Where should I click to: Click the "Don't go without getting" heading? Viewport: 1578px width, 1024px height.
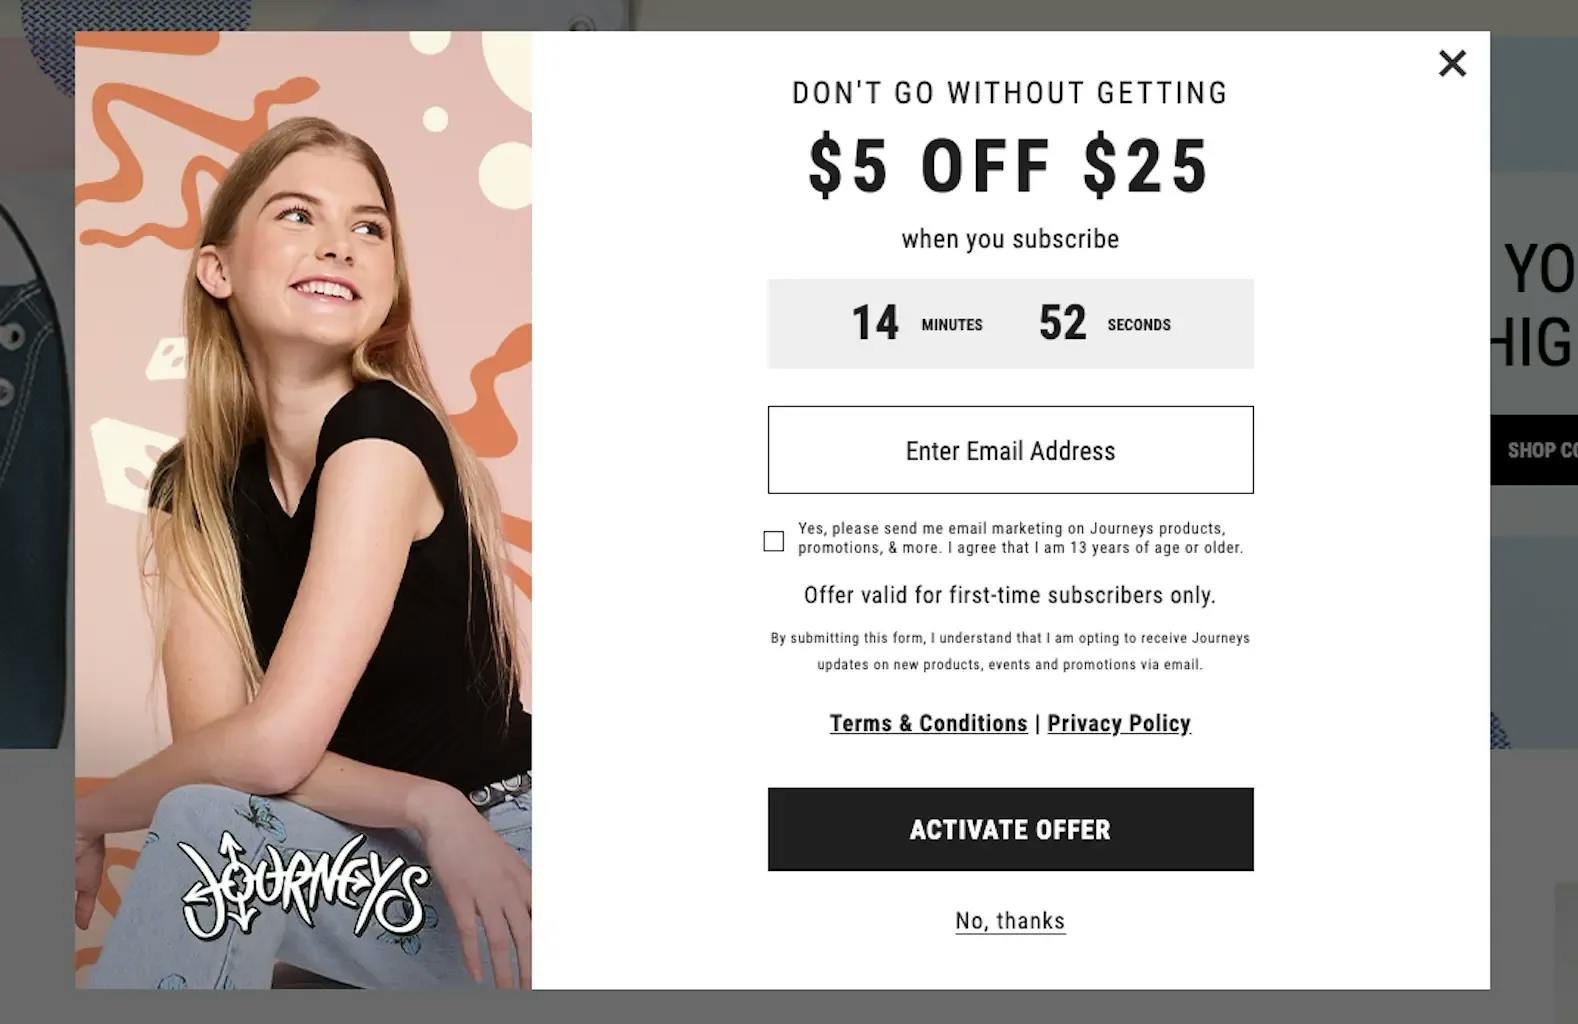click(1010, 93)
